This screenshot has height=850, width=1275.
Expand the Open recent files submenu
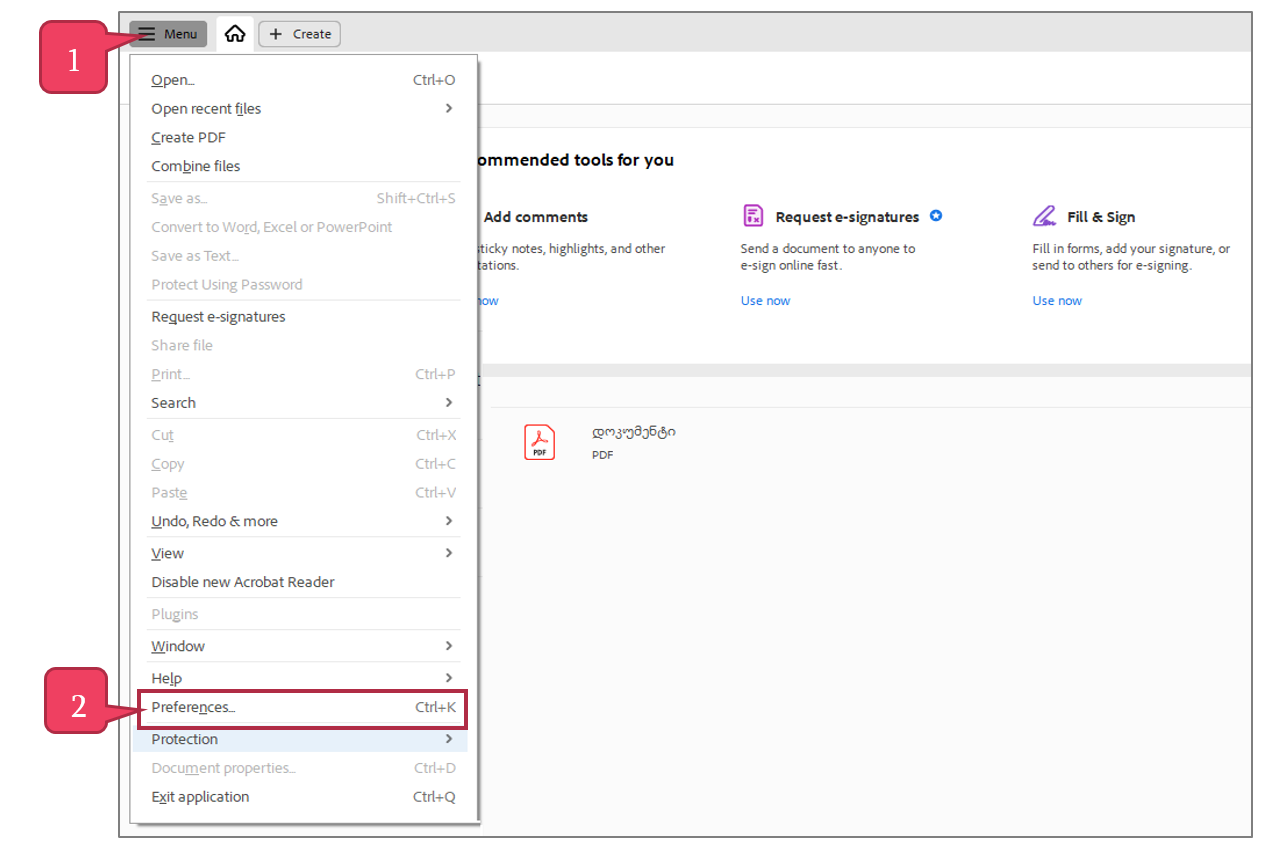pos(303,109)
